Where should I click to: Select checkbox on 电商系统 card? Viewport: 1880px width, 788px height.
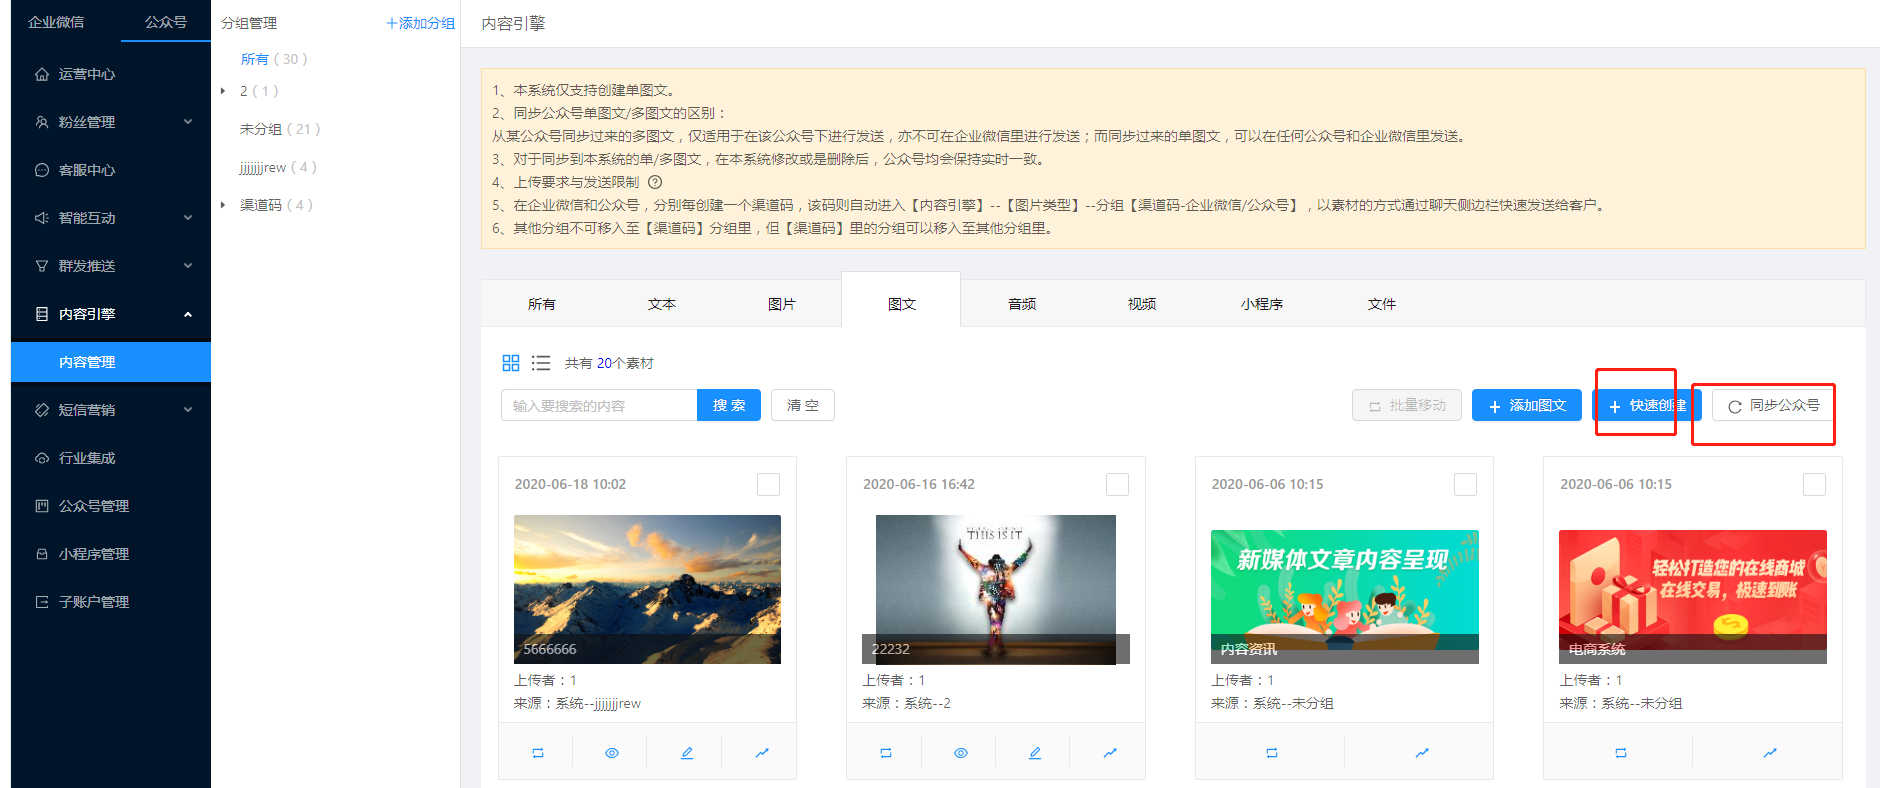point(1814,484)
